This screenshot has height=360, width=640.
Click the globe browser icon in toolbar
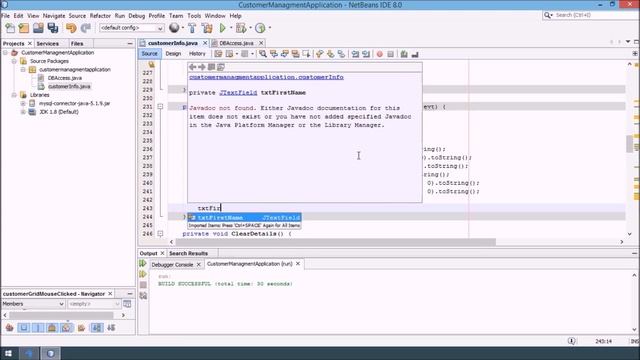(x=174, y=28)
